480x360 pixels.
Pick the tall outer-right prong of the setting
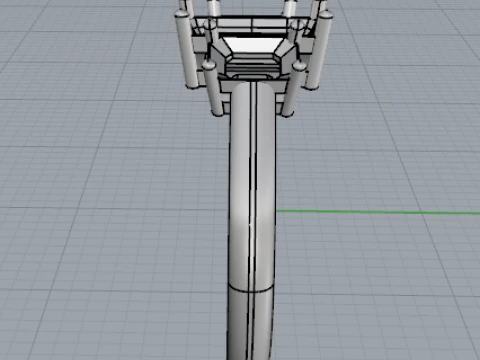(319, 50)
